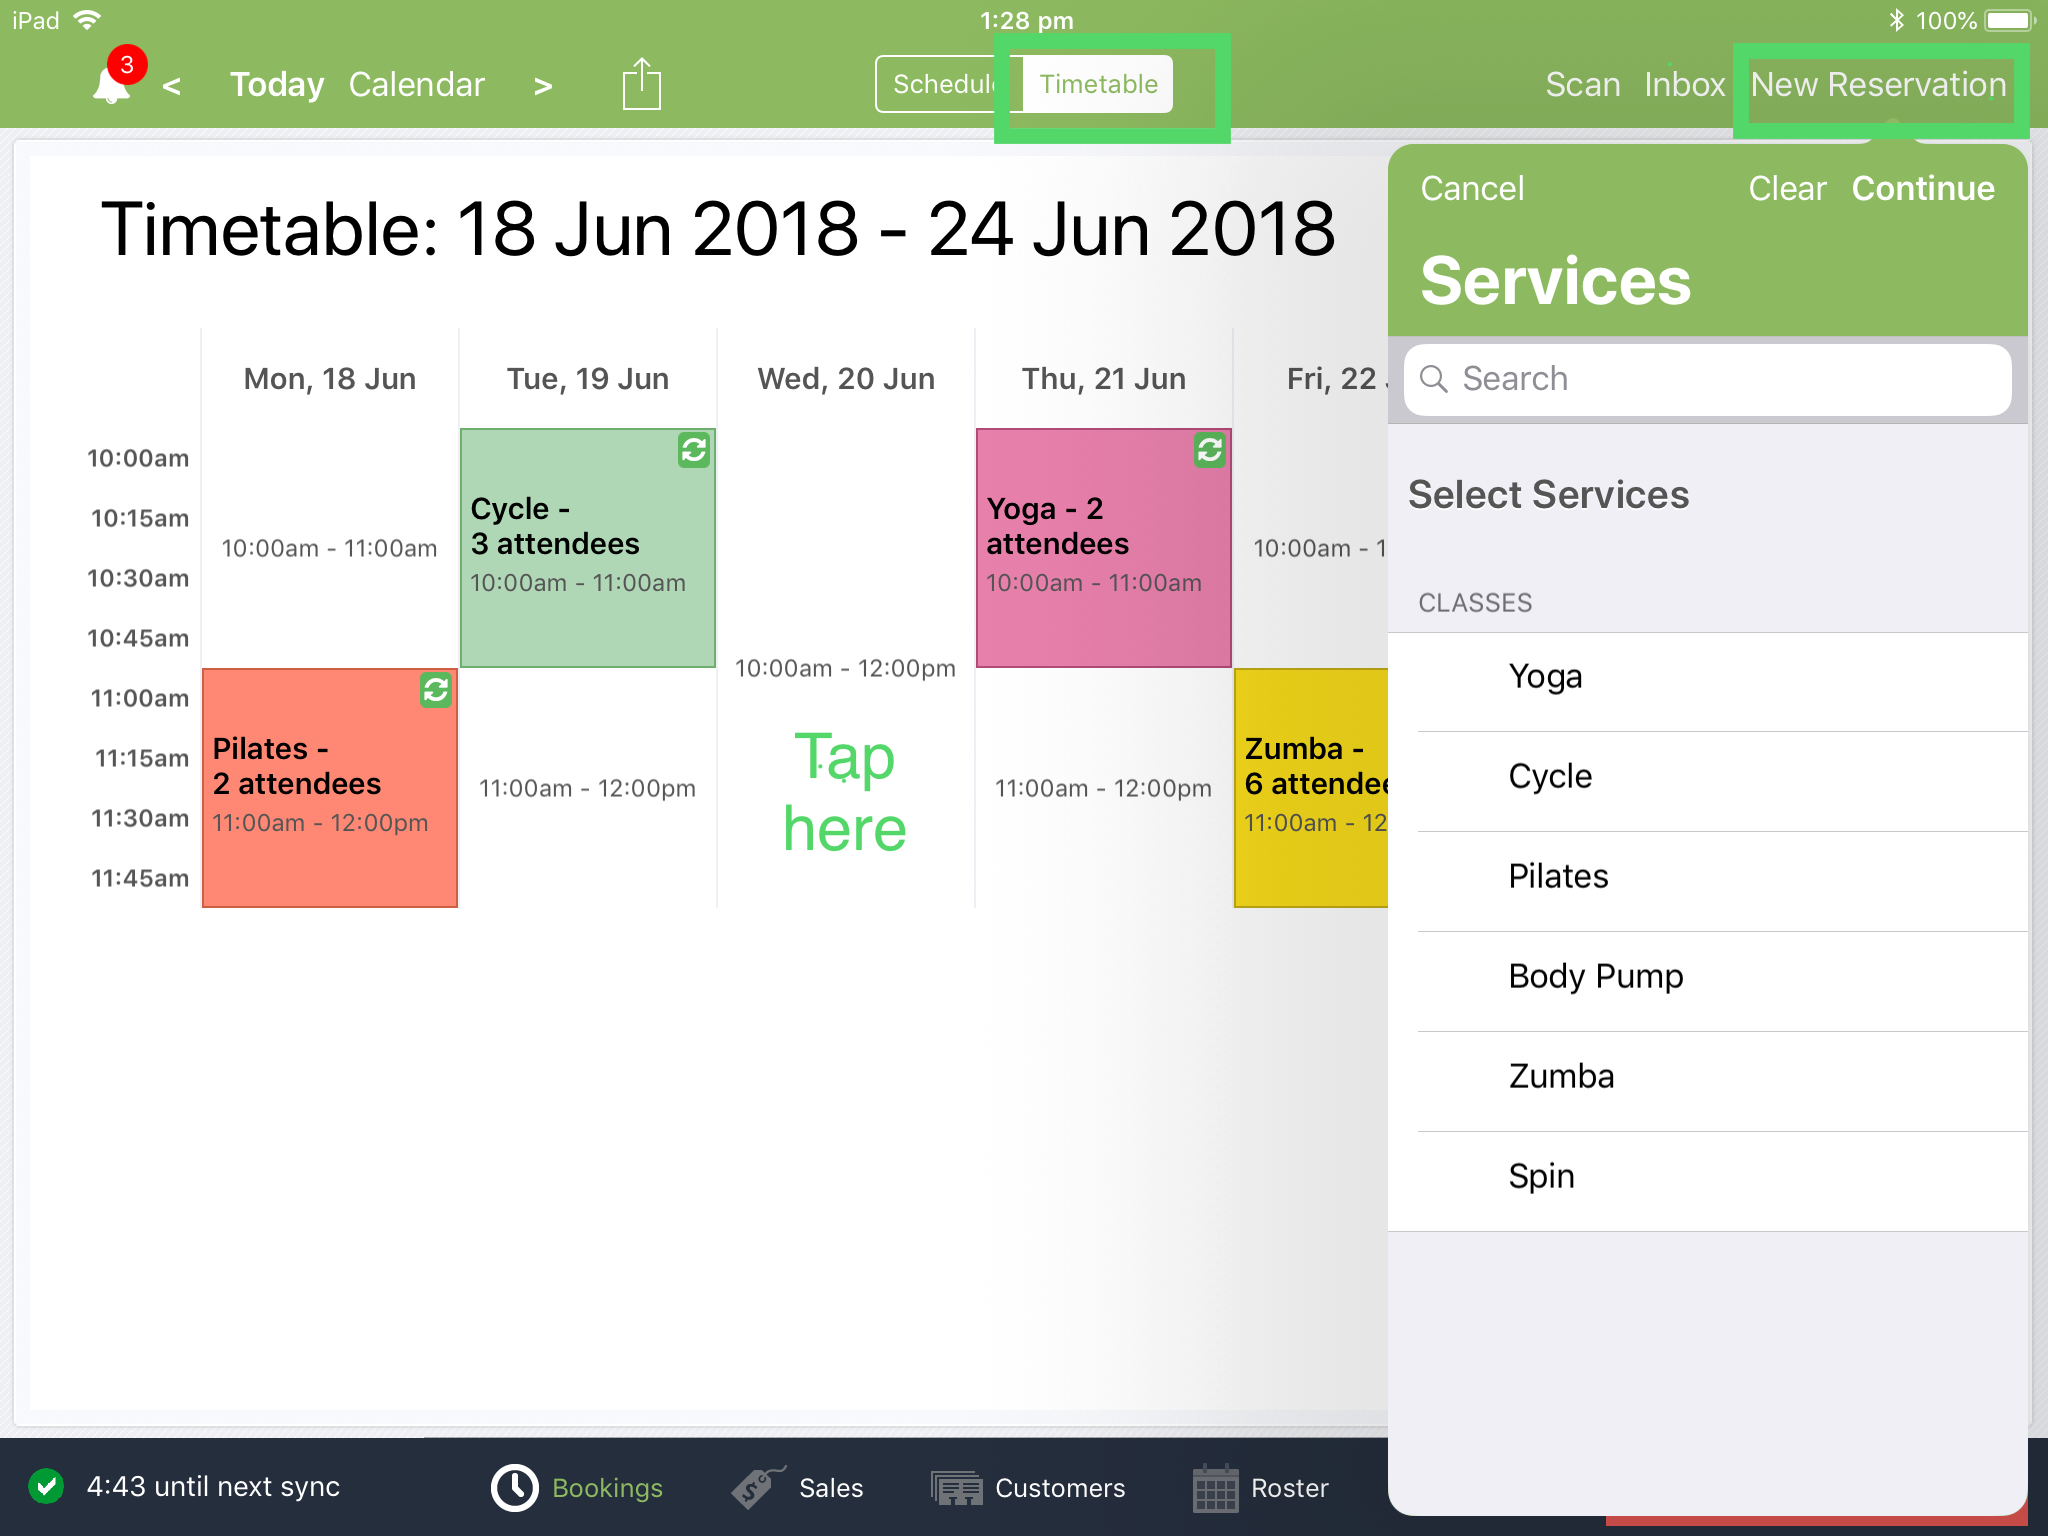
Task: Open Customers via the building icon
Action: 956,1487
